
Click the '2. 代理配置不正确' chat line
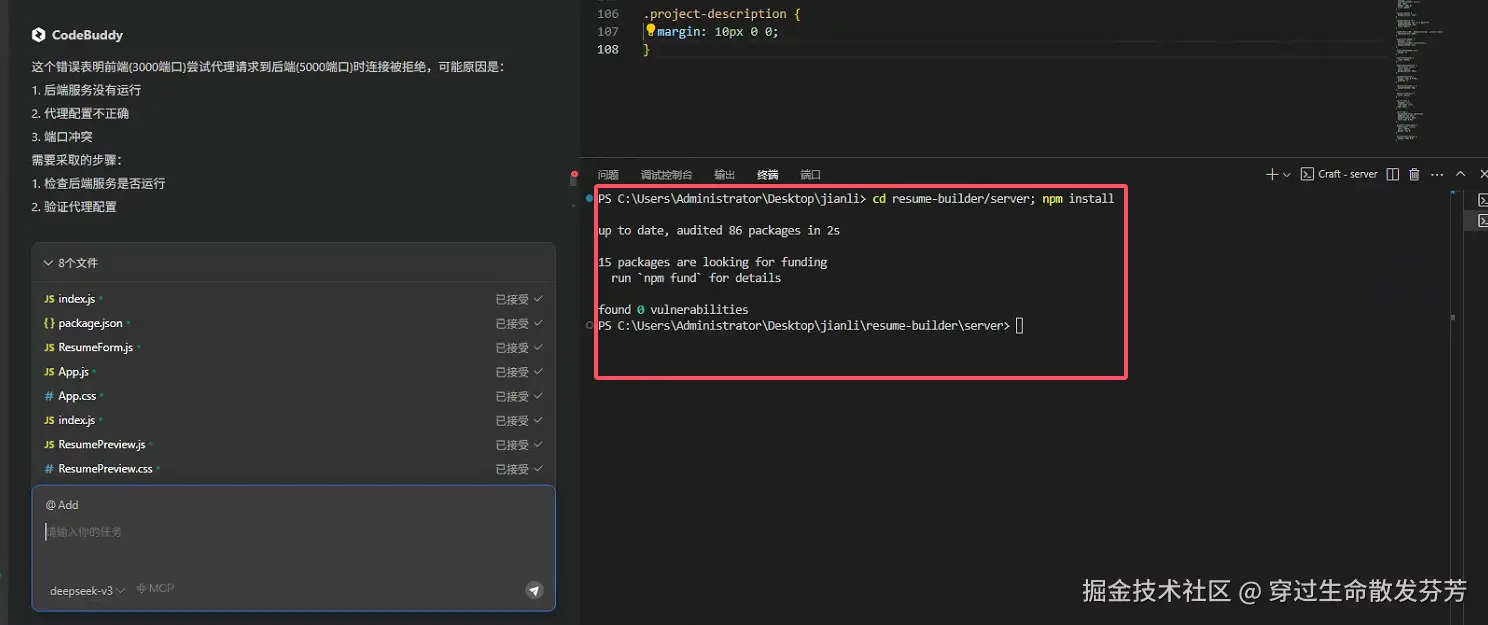pos(80,113)
